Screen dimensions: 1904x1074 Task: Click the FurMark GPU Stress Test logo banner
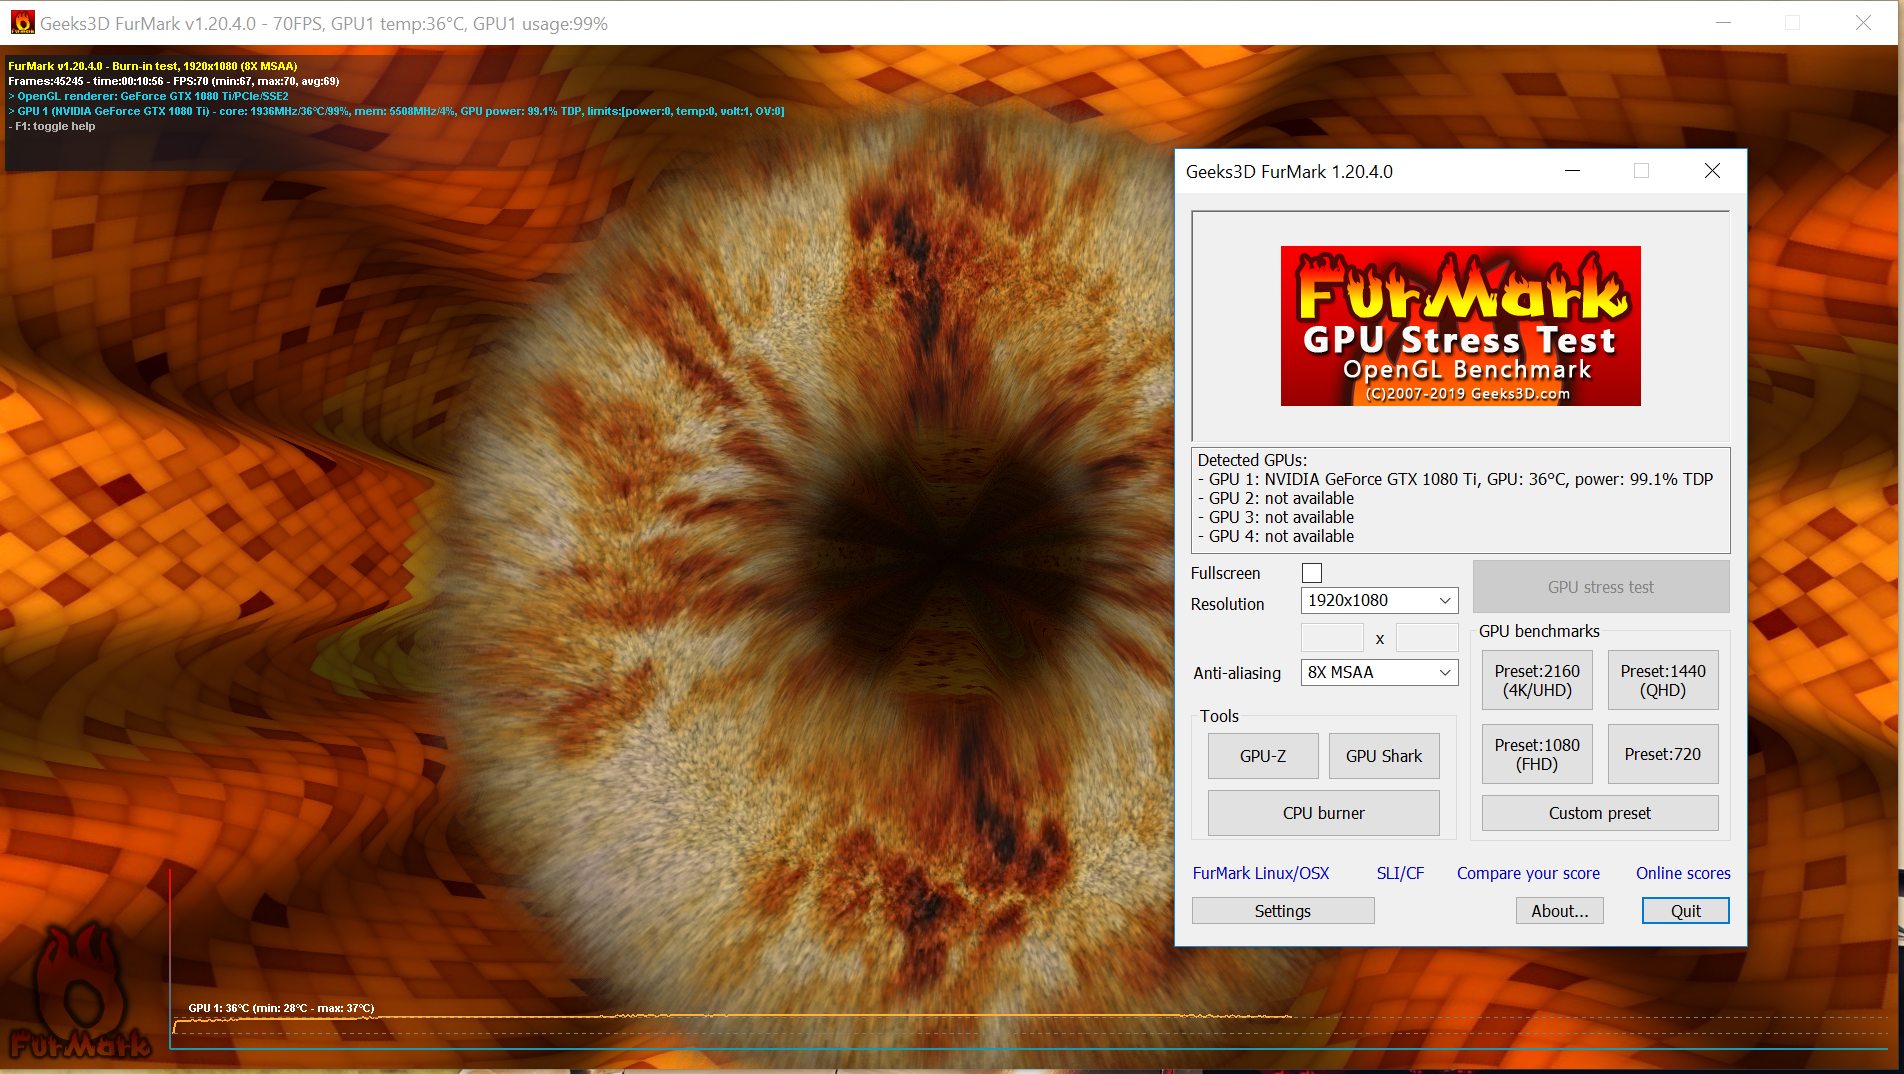[1460, 326]
